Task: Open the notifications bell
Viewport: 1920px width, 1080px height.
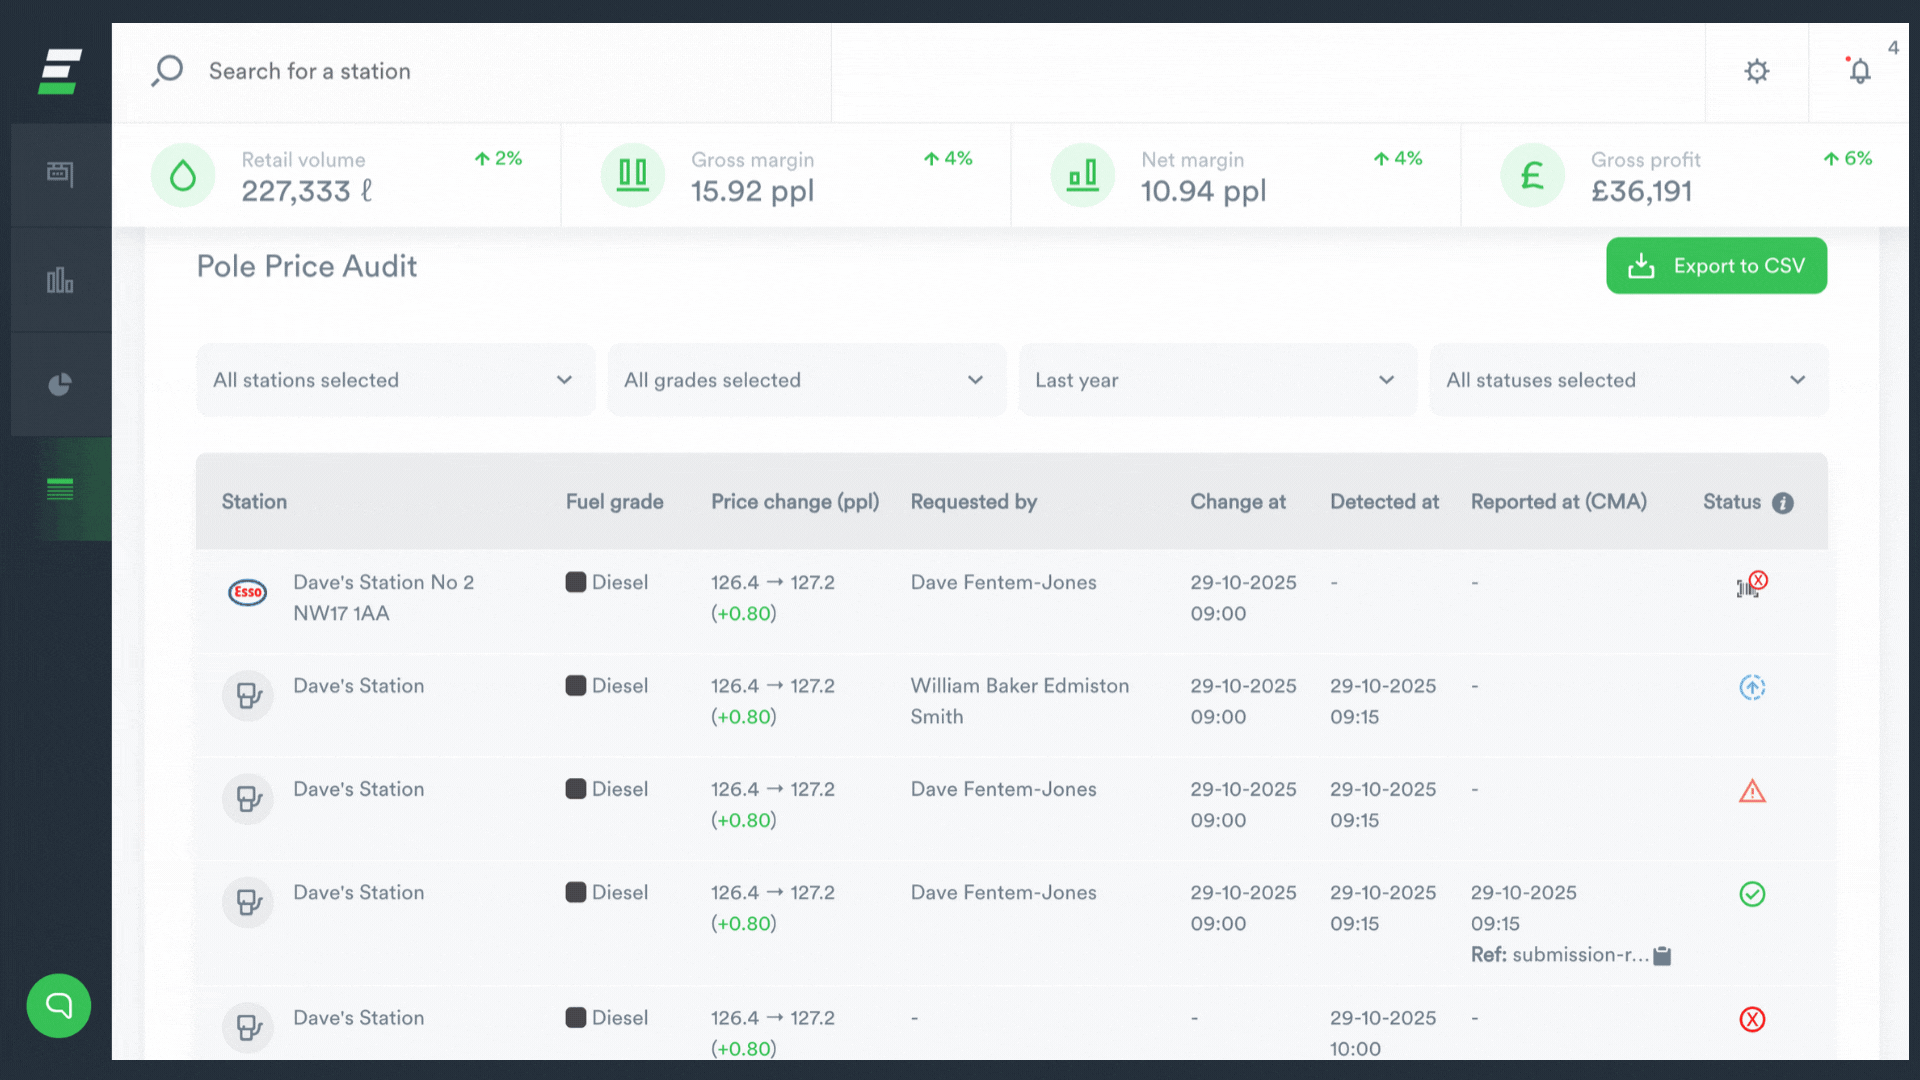Action: (x=1860, y=71)
